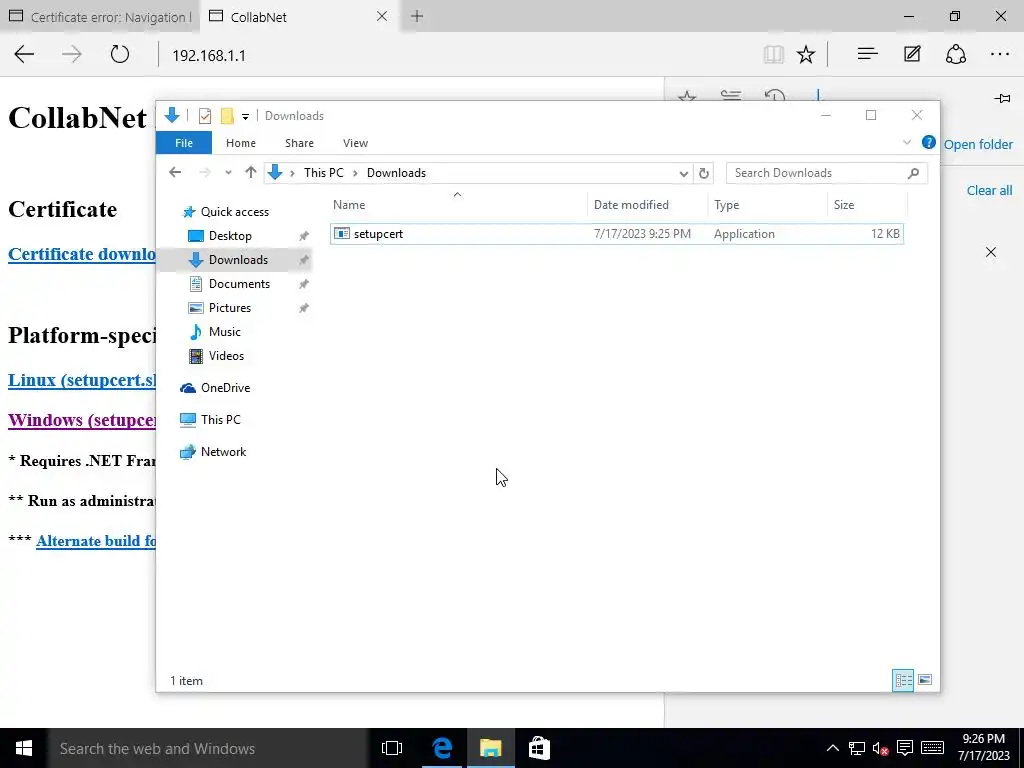Dismiss the download entry in Edge hub
Image resolution: width=1024 pixels, height=768 pixels.
click(991, 252)
